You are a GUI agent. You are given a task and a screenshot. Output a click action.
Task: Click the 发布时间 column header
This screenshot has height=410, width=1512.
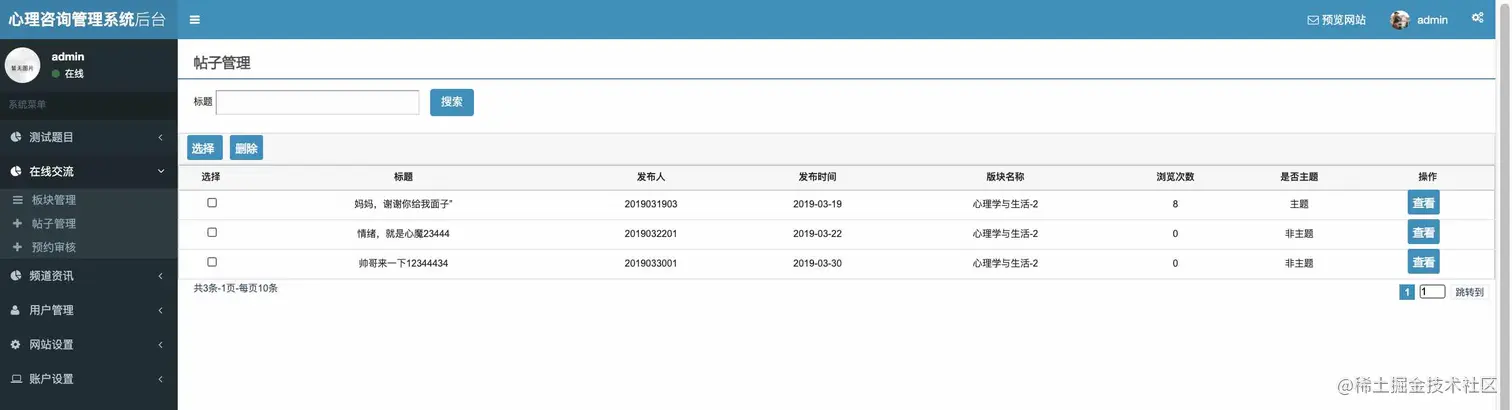[817, 177]
